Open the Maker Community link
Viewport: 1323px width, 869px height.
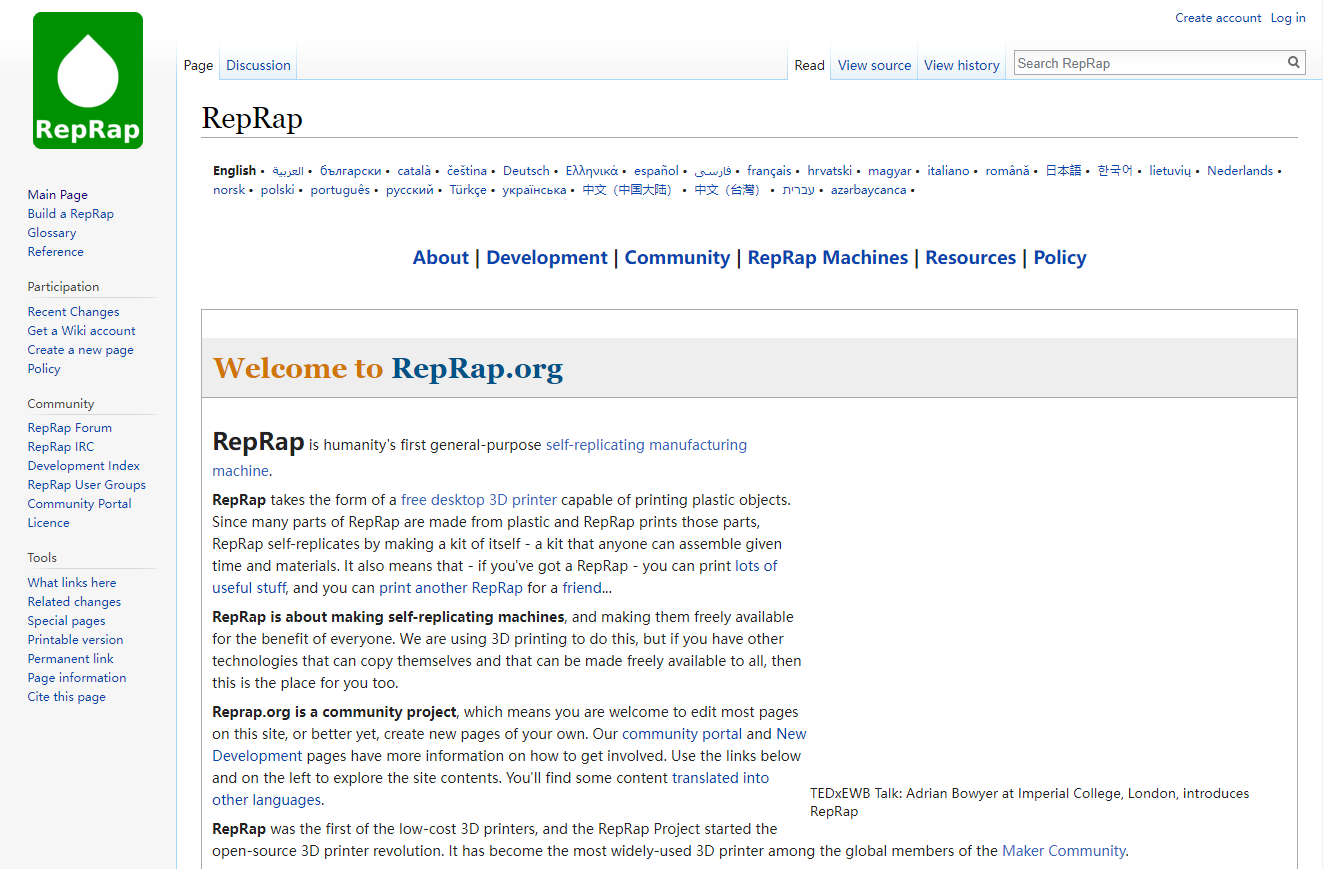click(x=1063, y=850)
